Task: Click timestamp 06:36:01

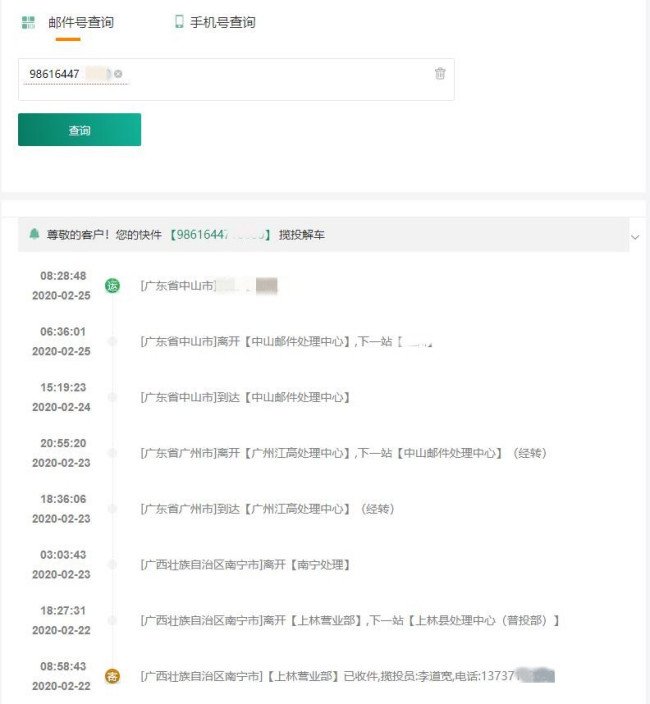Action: click(x=63, y=332)
